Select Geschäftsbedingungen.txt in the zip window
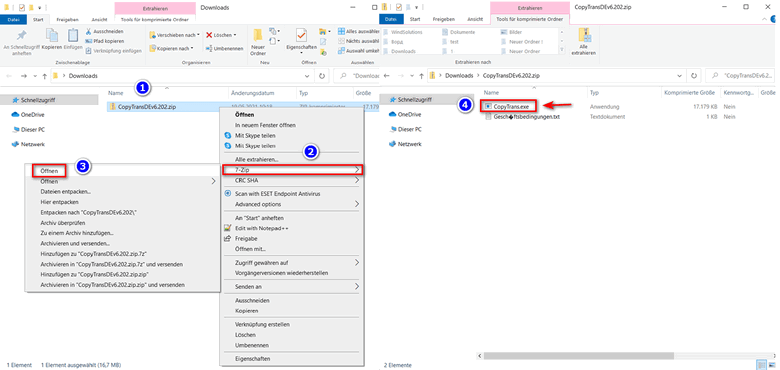The height and width of the screenshot is (370, 780). pos(523,117)
